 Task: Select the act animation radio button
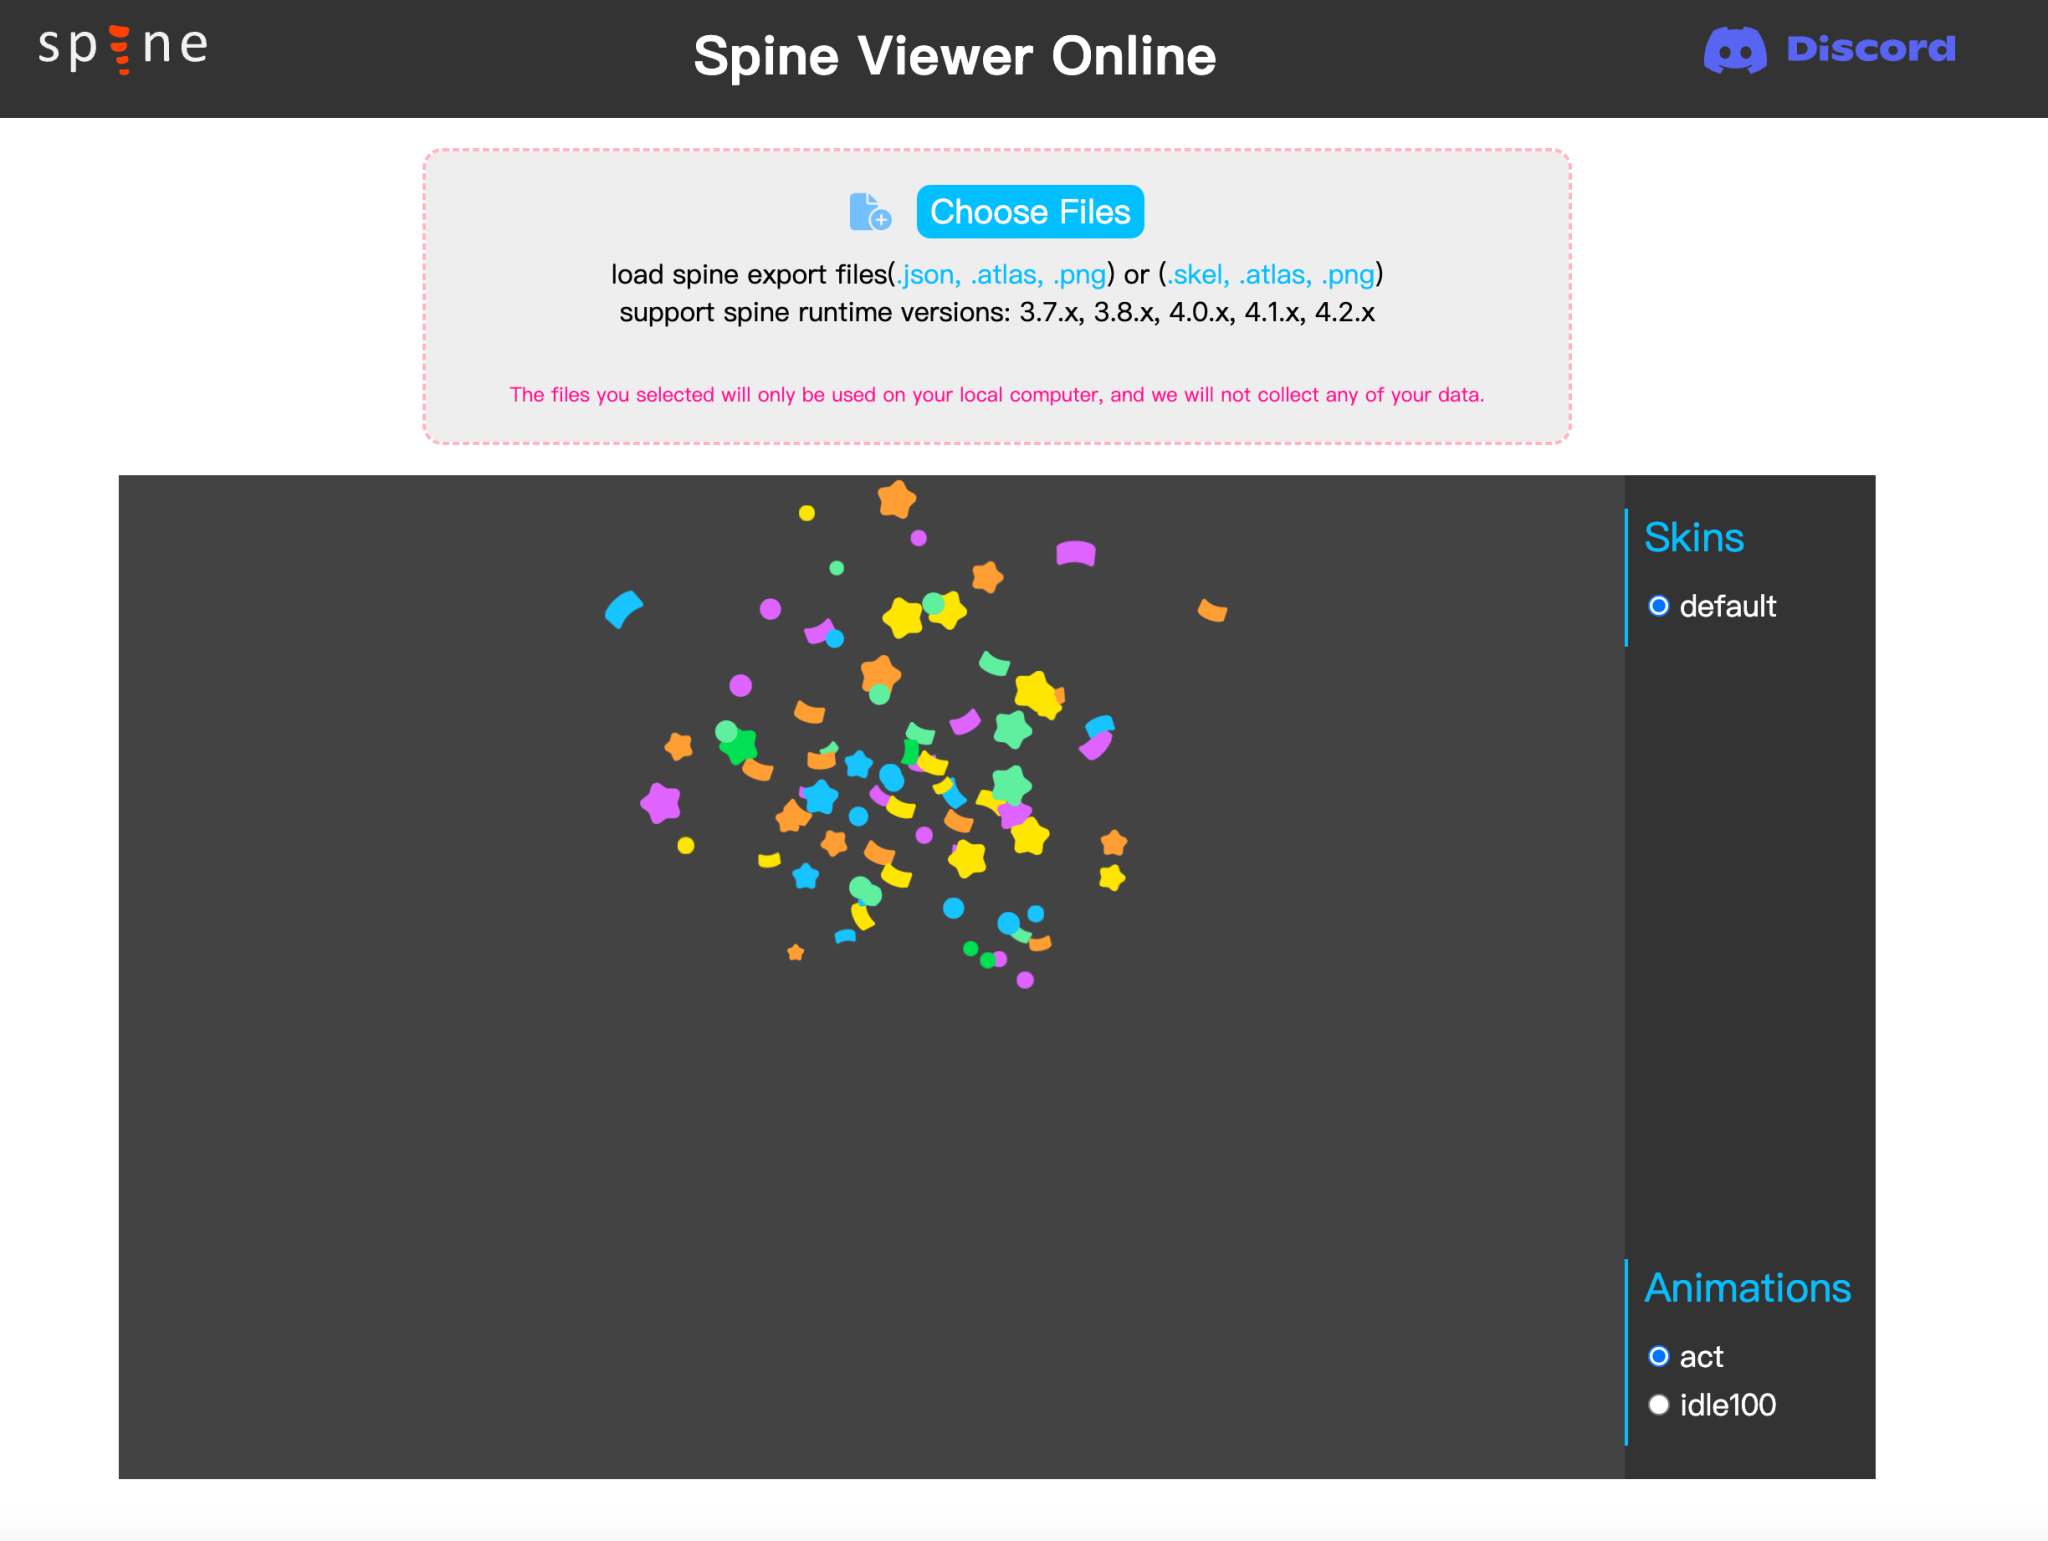(1658, 1356)
